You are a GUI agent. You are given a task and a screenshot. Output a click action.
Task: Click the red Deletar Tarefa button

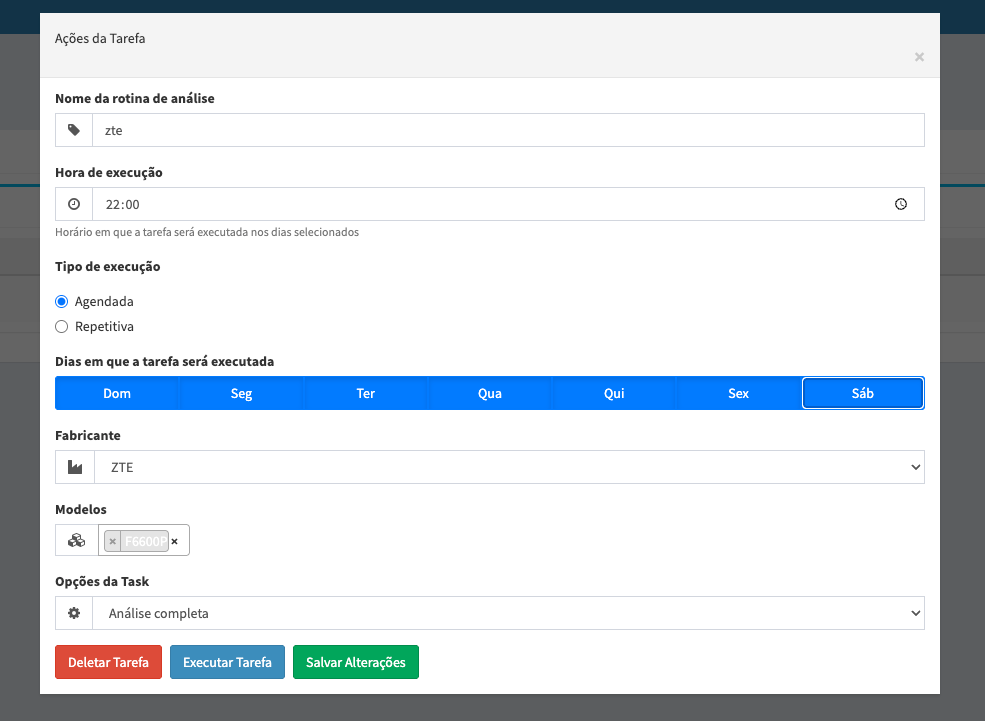(x=108, y=662)
